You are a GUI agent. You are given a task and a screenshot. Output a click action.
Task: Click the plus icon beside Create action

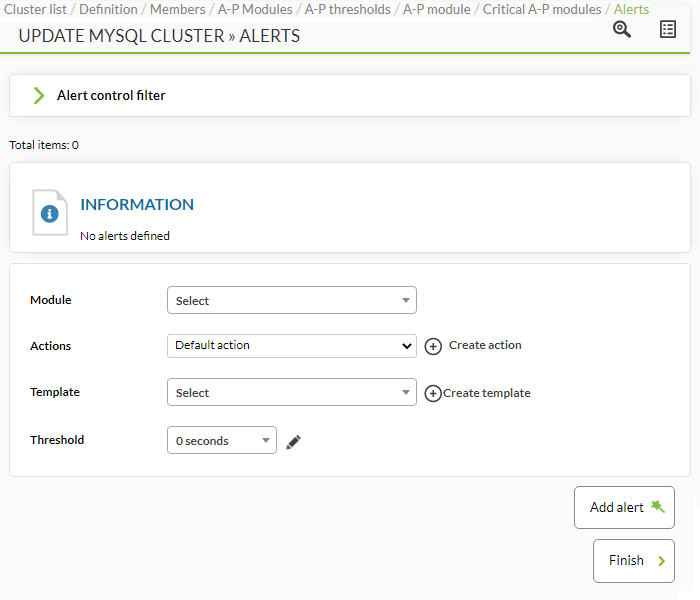tap(433, 346)
